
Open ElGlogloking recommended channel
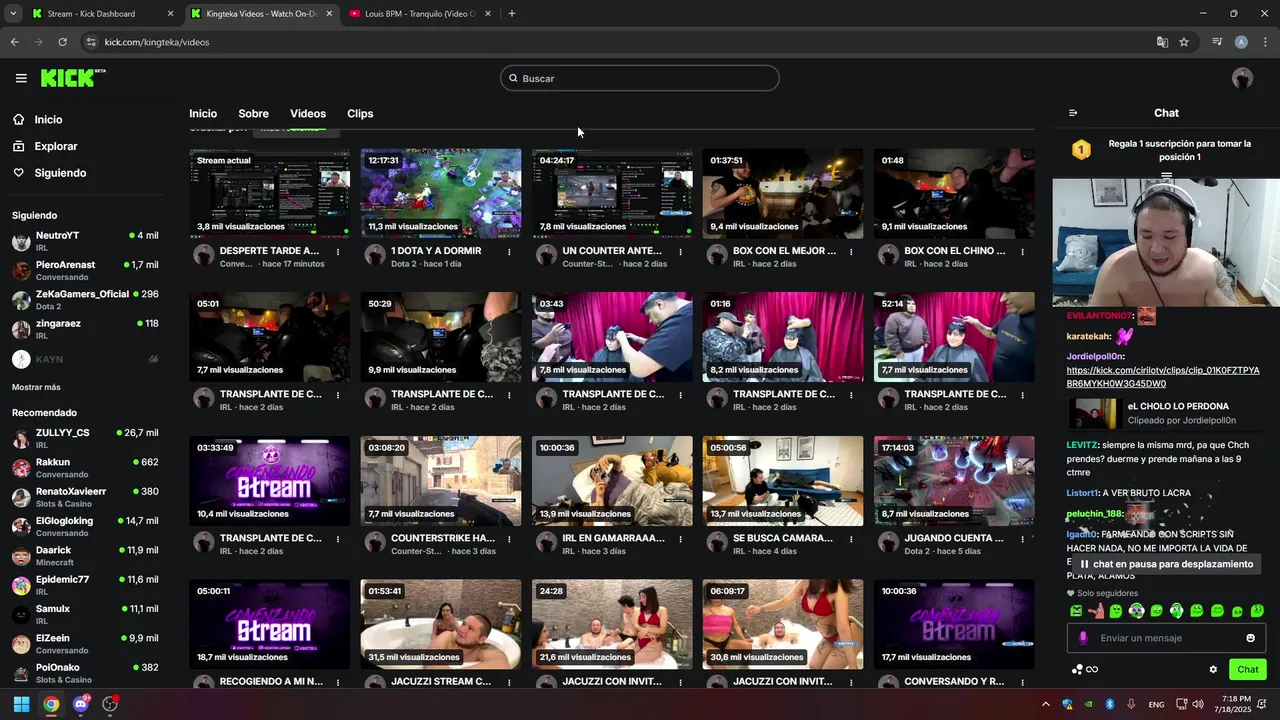coord(85,526)
